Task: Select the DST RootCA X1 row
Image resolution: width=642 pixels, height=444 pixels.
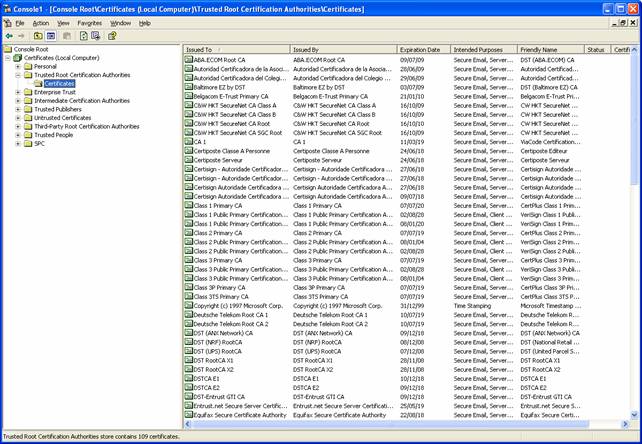Action: click(x=407, y=360)
